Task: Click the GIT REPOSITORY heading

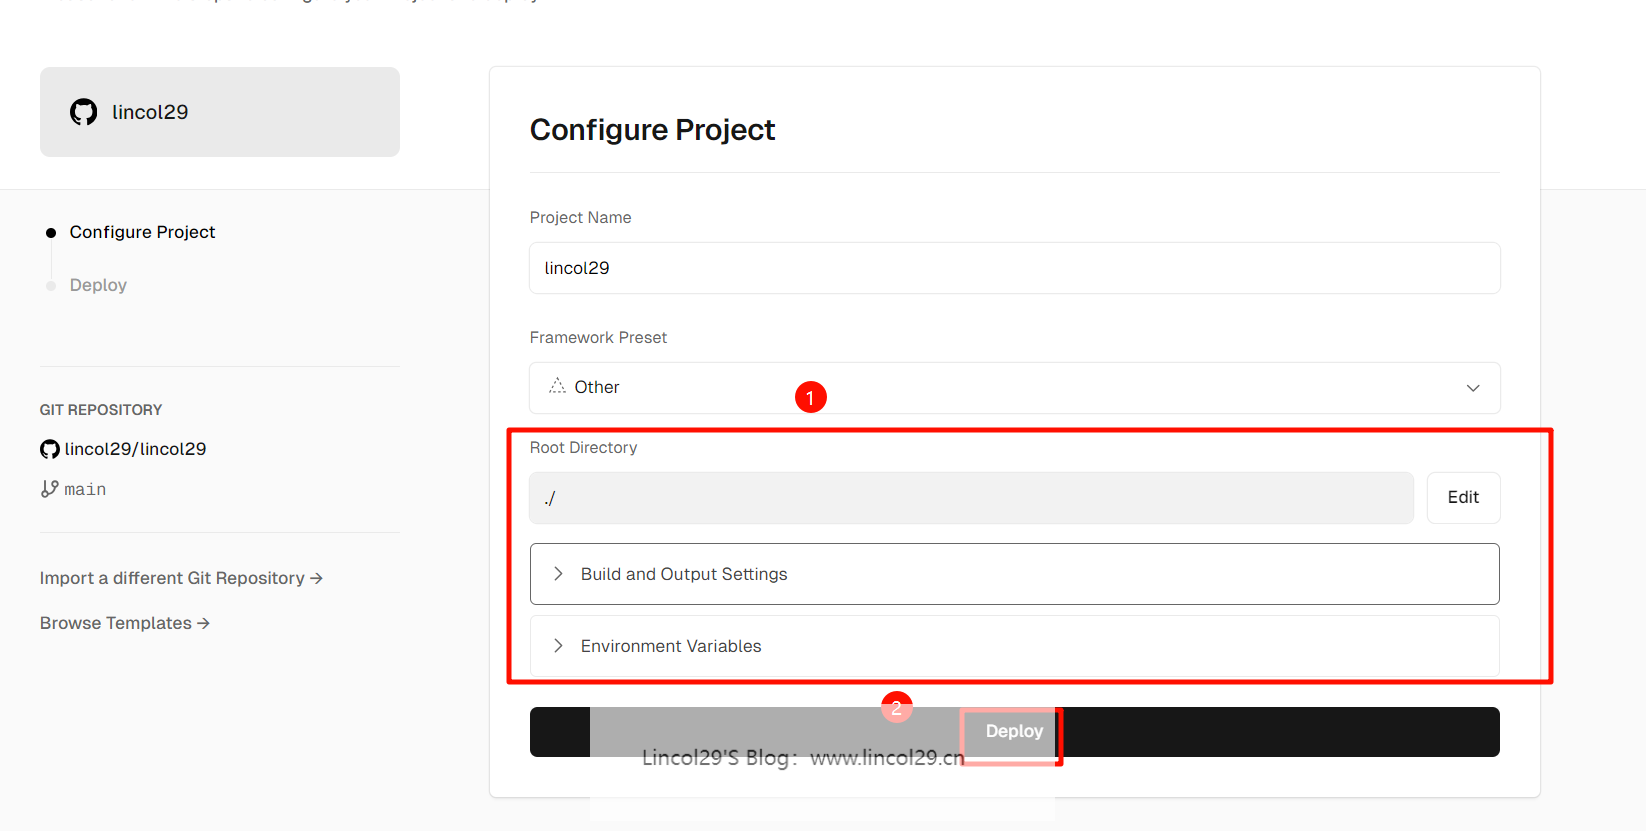Action: [x=101, y=410]
